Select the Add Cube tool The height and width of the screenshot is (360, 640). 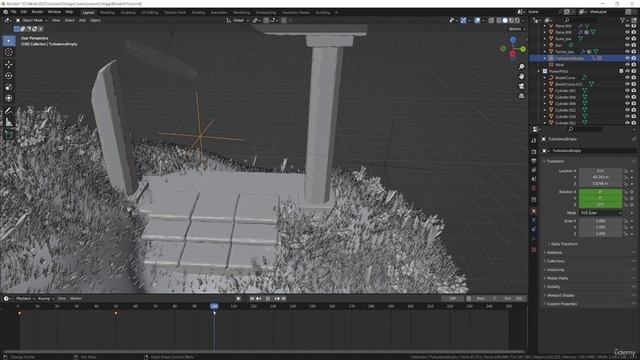pyautogui.click(x=9, y=134)
